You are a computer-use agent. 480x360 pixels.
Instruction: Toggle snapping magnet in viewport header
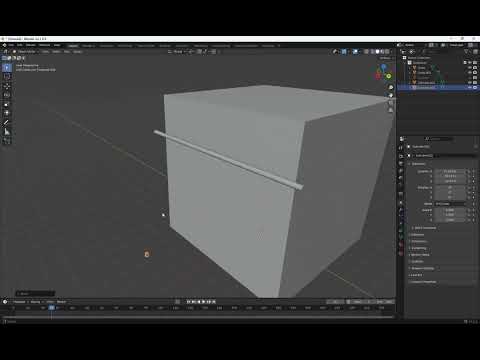point(199,52)
